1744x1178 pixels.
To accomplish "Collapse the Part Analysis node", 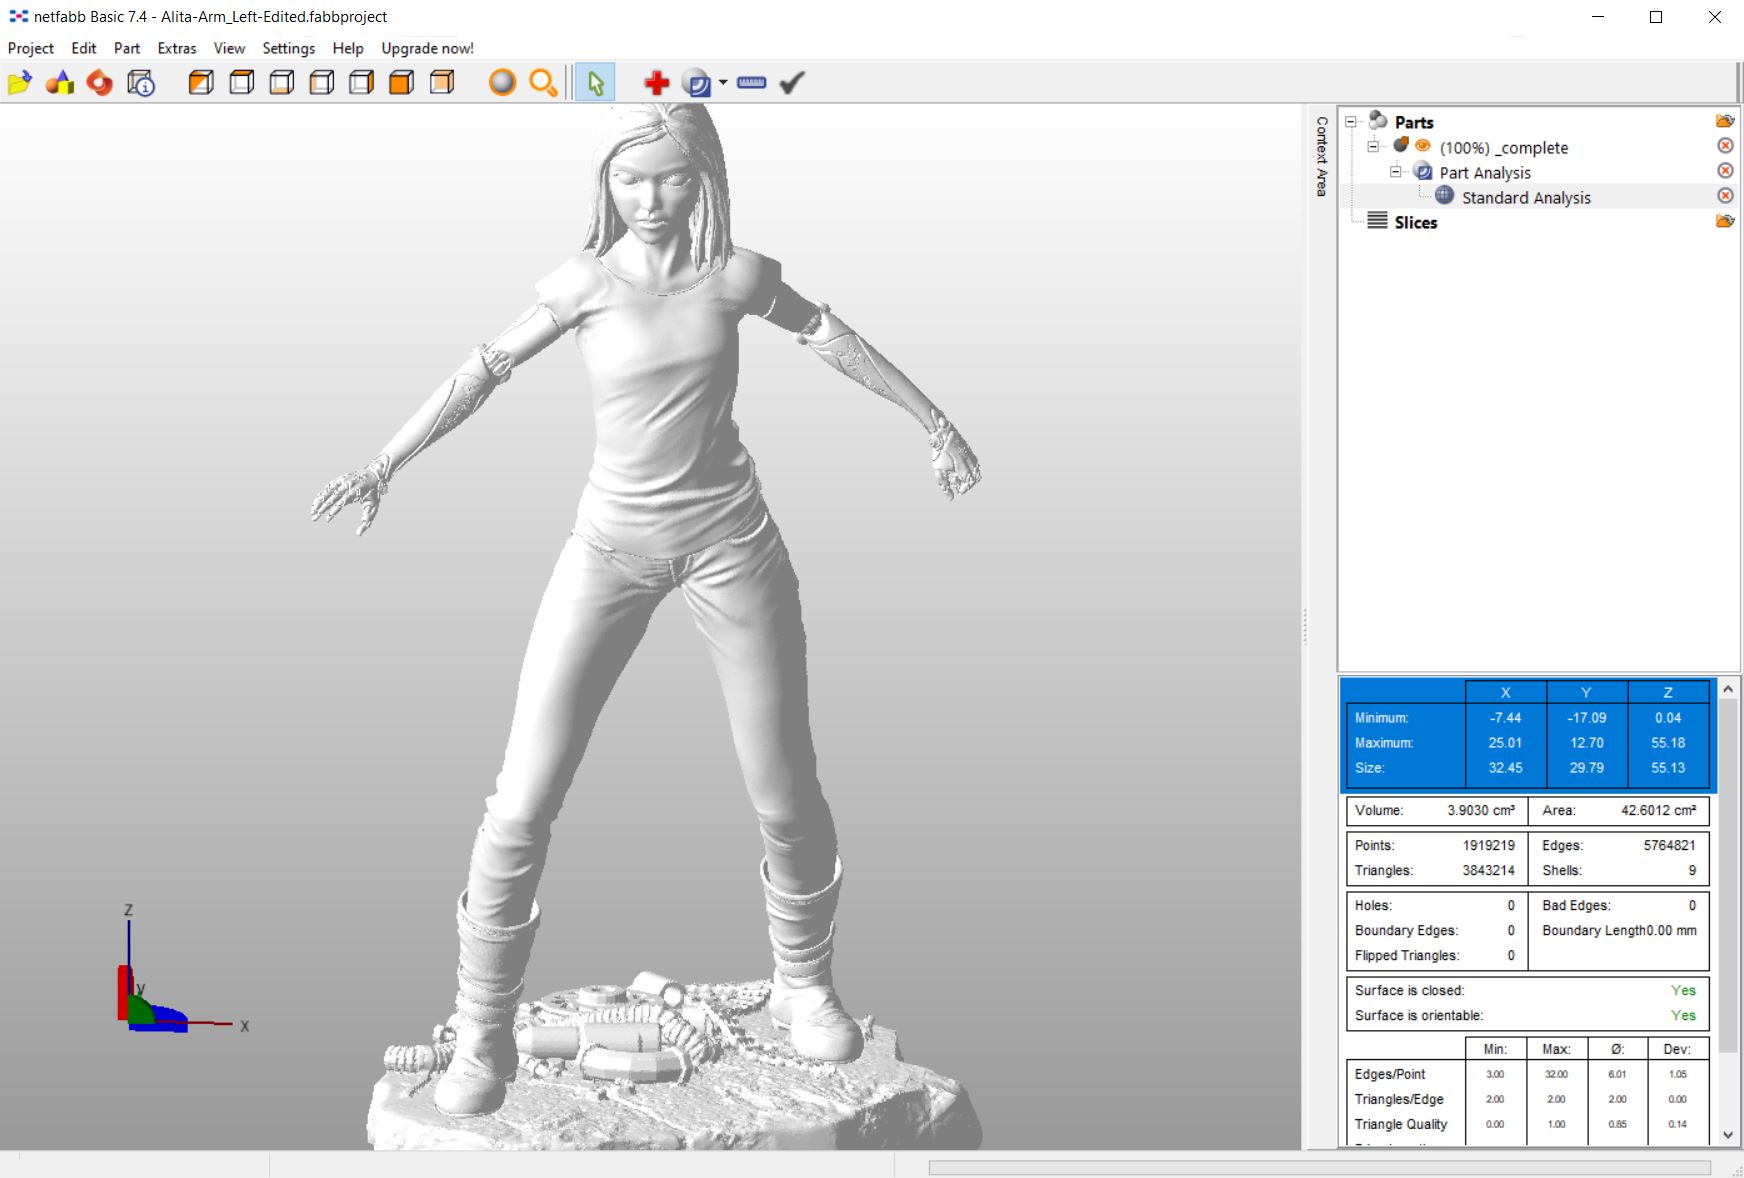I will [1396, 172].
